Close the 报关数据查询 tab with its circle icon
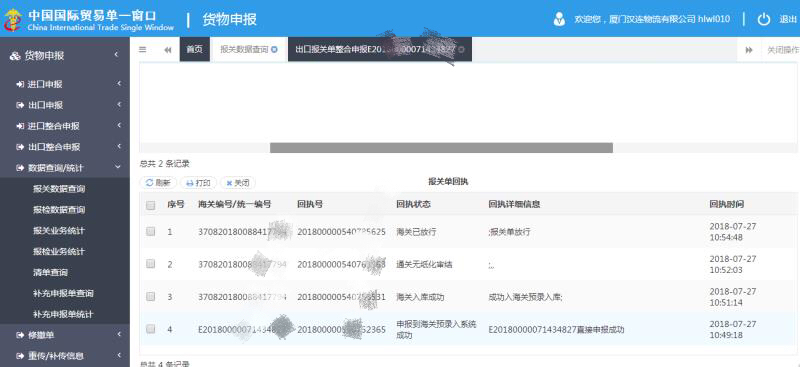This screenshot has height=367, width=800. point(274,50)
